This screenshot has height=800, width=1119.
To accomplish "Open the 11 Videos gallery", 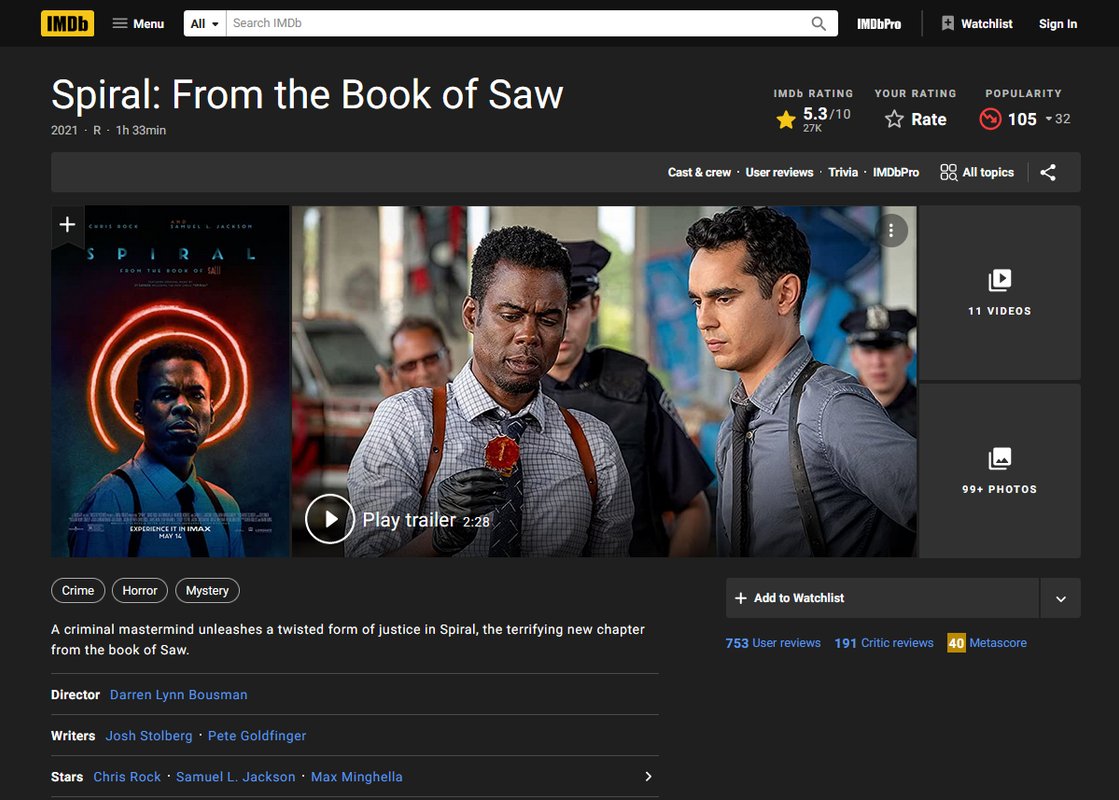I will pos(999,293).
